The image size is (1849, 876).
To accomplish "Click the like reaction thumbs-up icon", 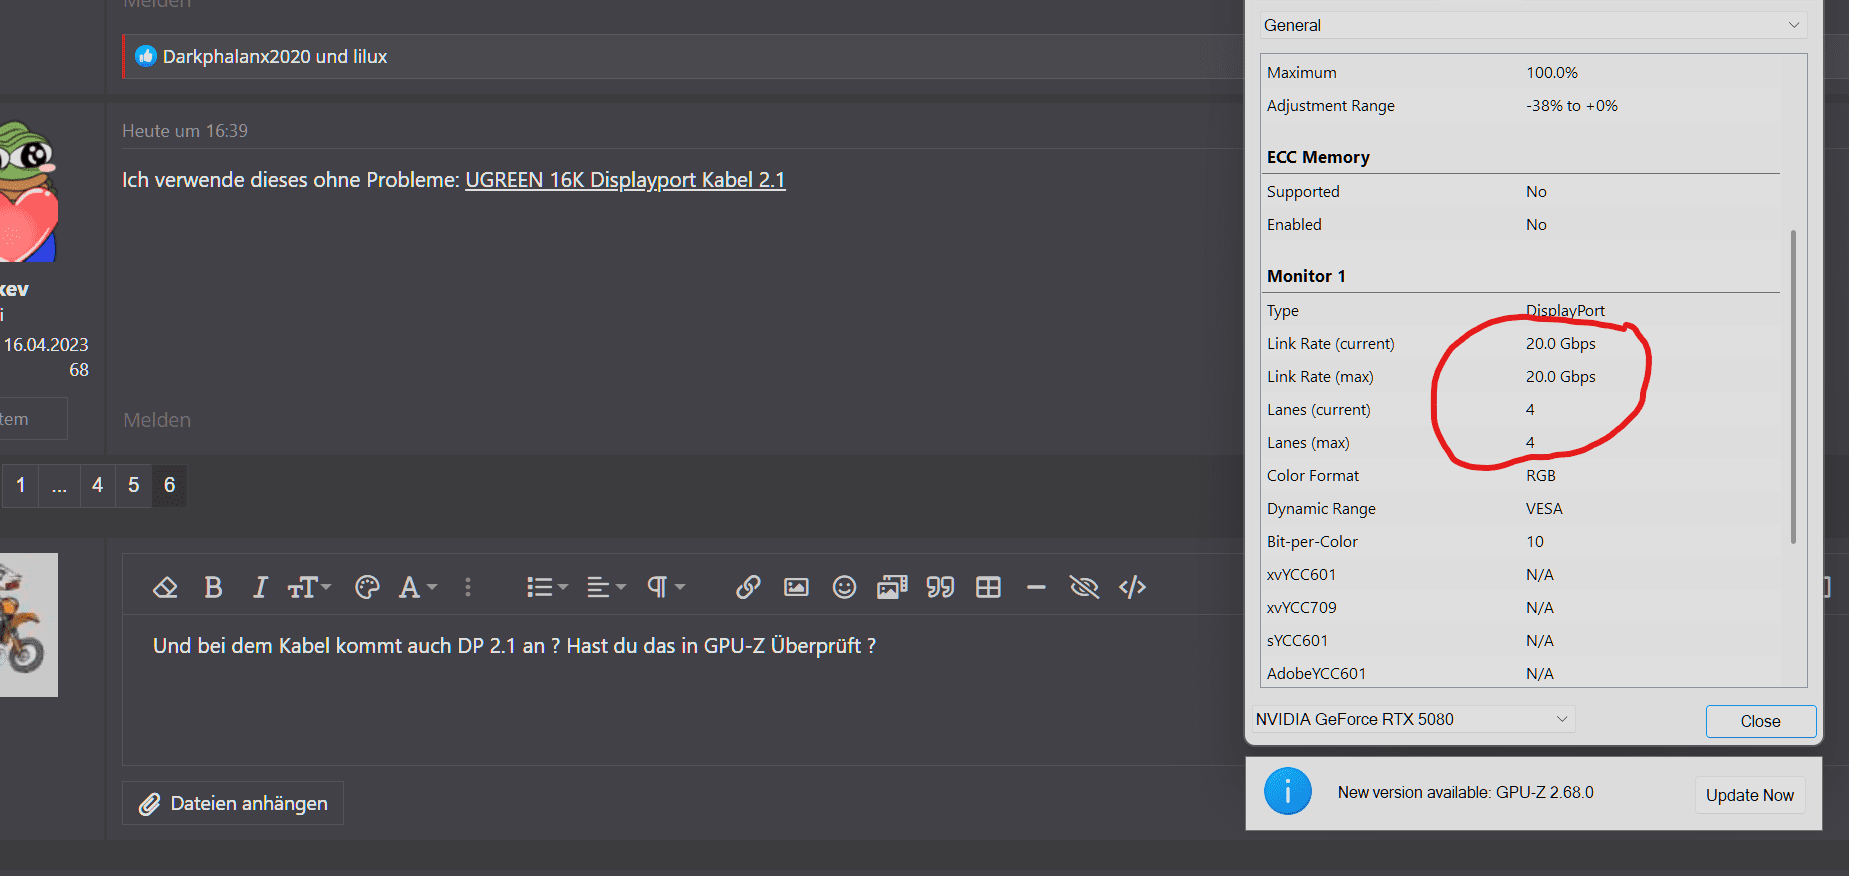I will point(146,56).
